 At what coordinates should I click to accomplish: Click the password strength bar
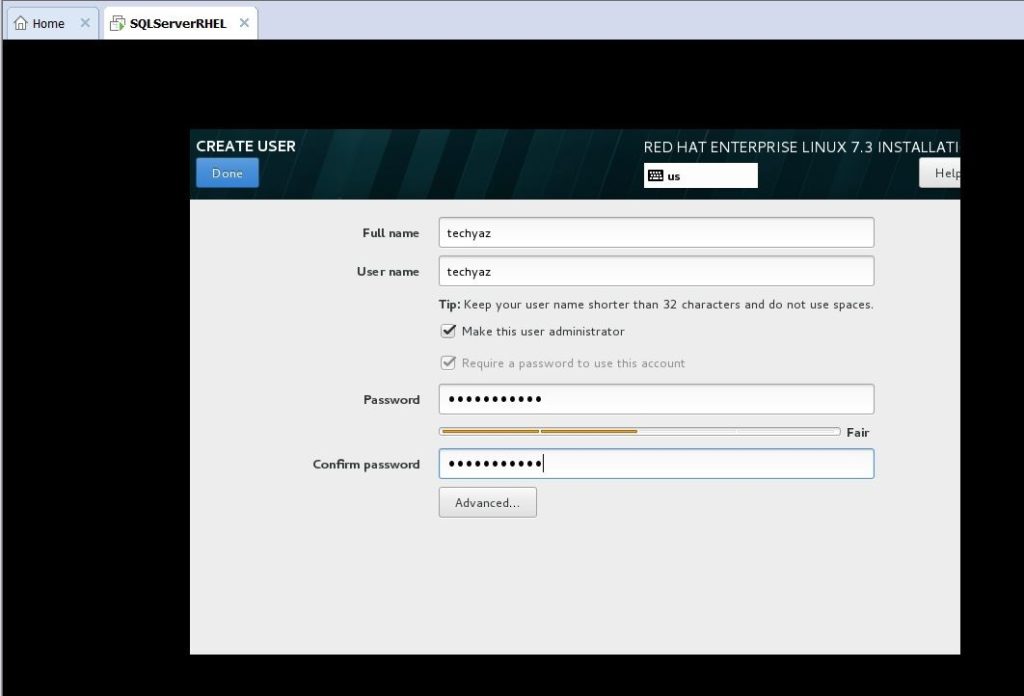(639, 432)
